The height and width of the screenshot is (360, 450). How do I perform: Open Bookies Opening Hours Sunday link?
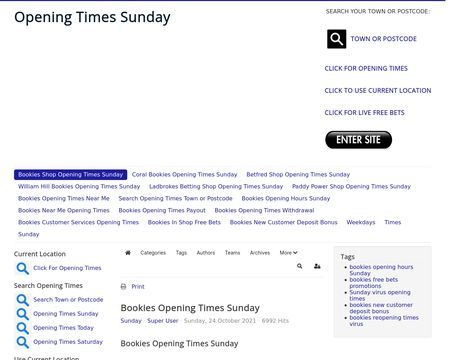pyautogui.click(x=286, y=198)
